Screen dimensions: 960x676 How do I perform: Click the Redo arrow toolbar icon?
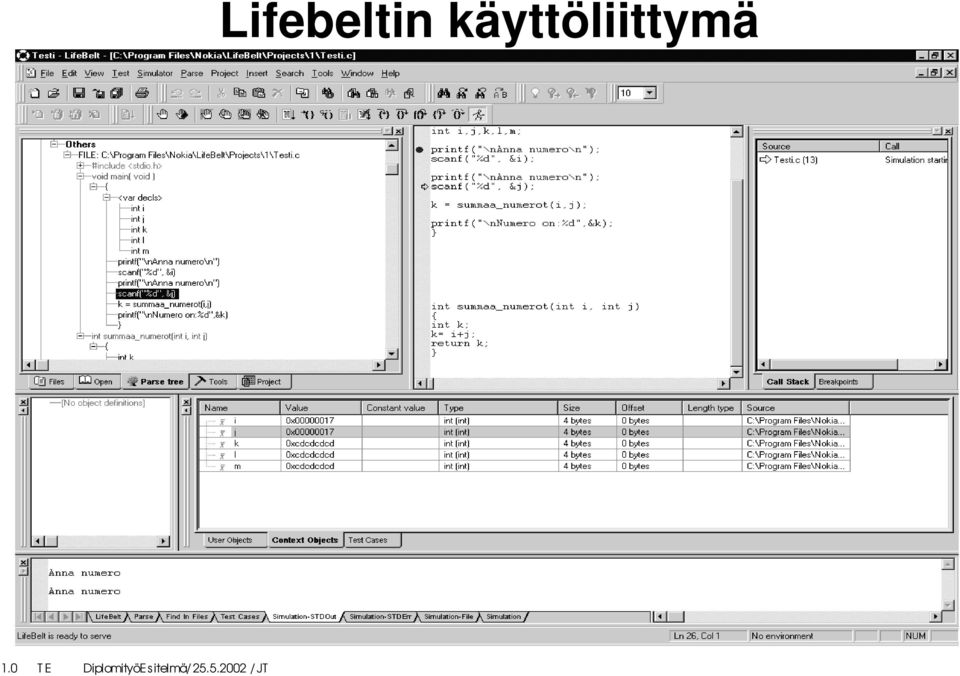pyautogui.click(x=195, y=93)
